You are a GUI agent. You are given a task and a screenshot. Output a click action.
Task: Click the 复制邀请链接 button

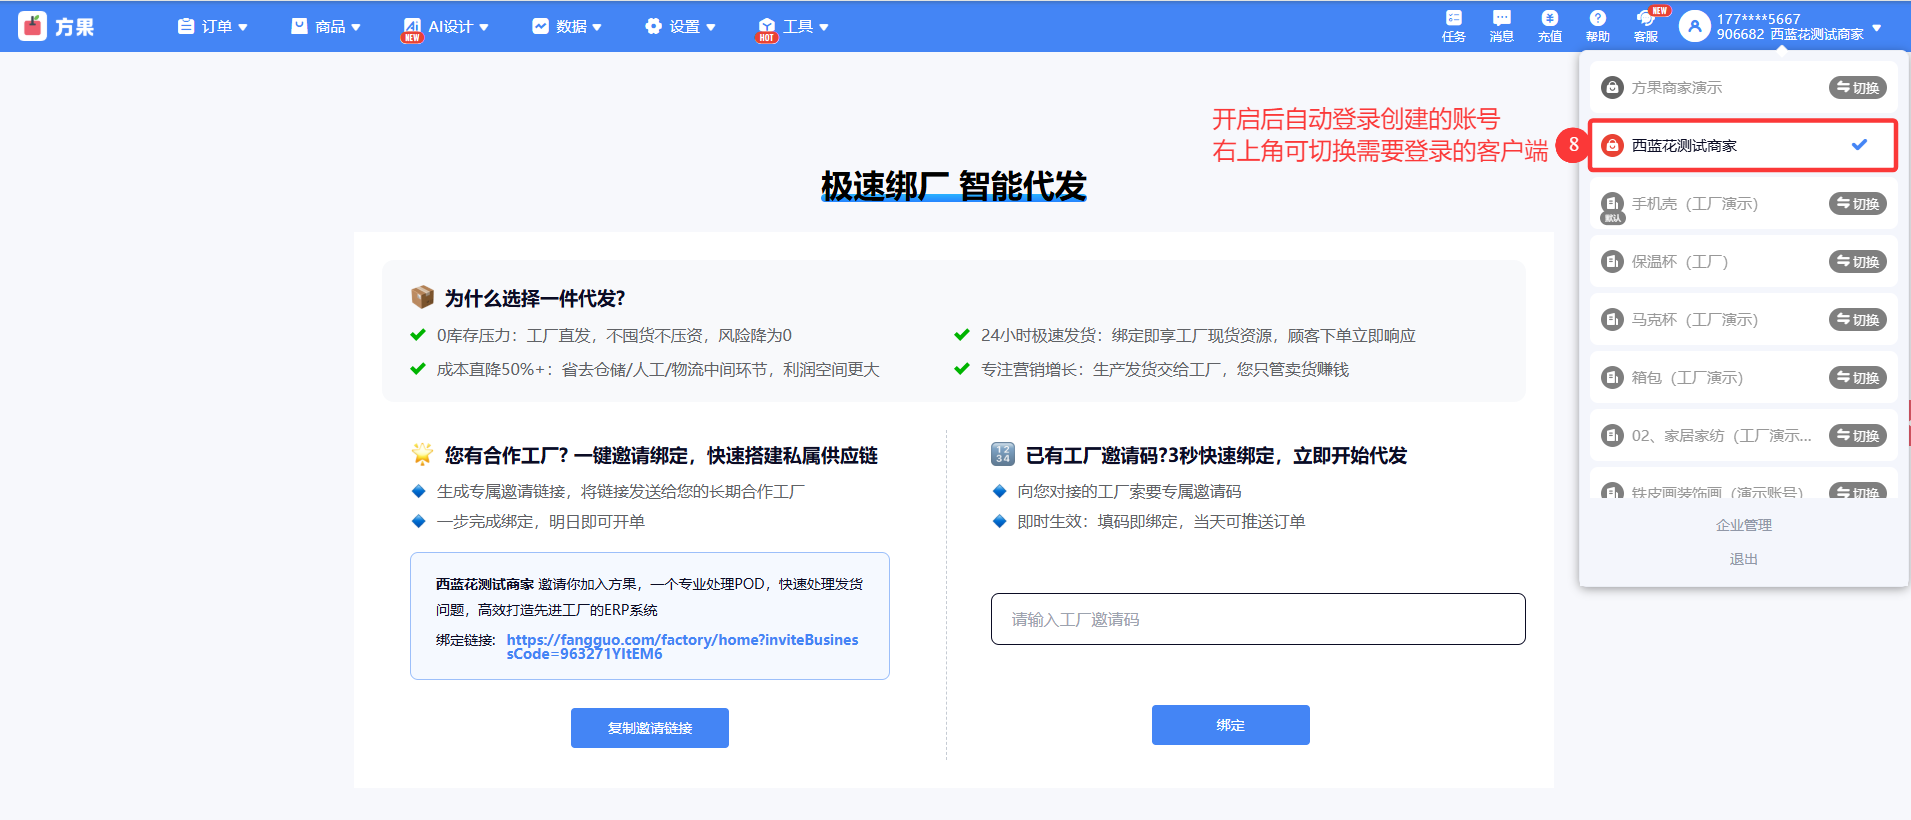coord(650,728)
